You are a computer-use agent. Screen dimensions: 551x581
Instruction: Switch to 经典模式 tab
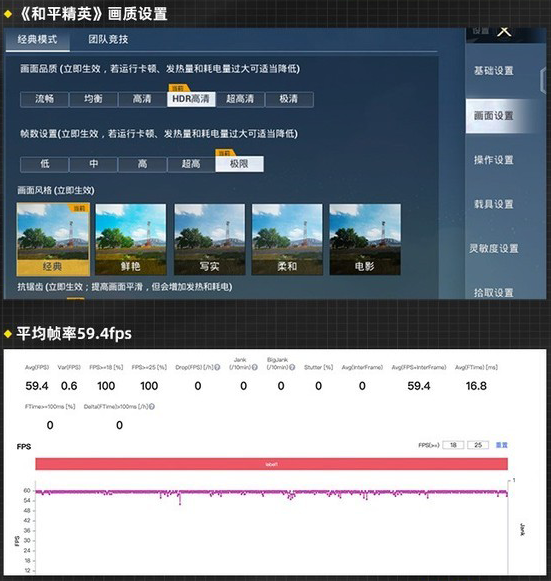[x=38, y=40]
